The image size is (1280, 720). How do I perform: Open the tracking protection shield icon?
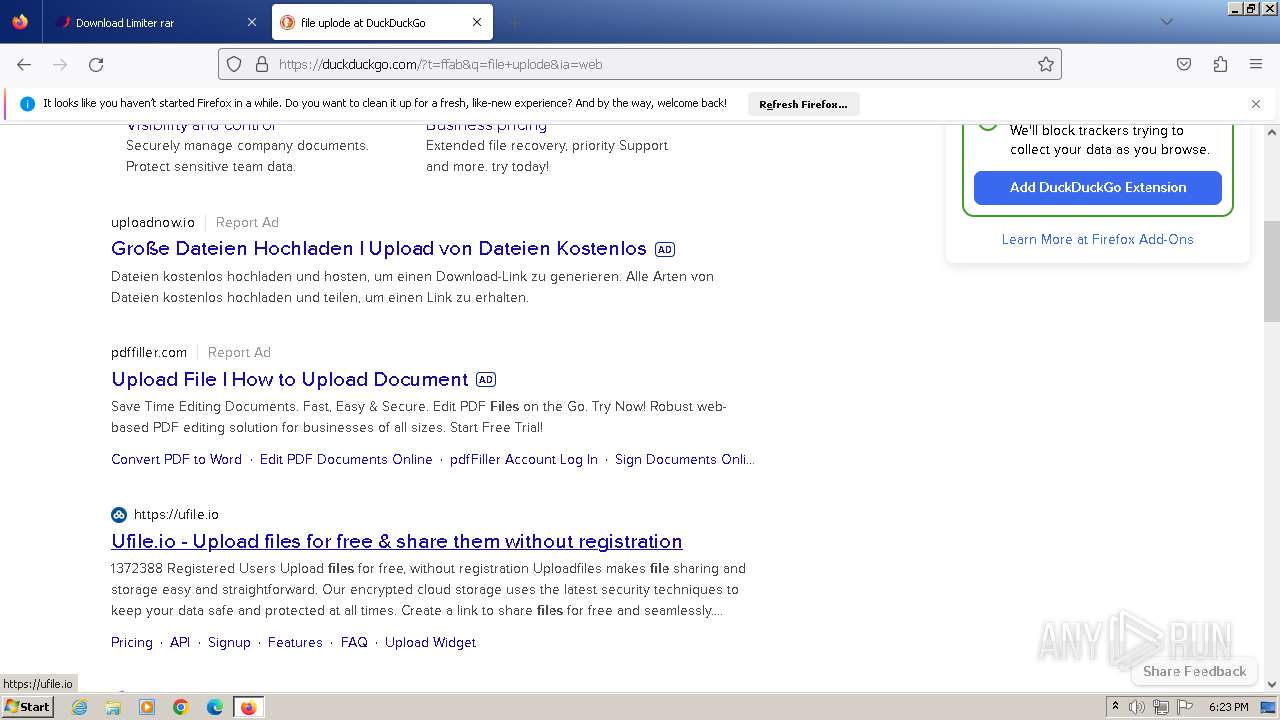click(x=234, y=64)
